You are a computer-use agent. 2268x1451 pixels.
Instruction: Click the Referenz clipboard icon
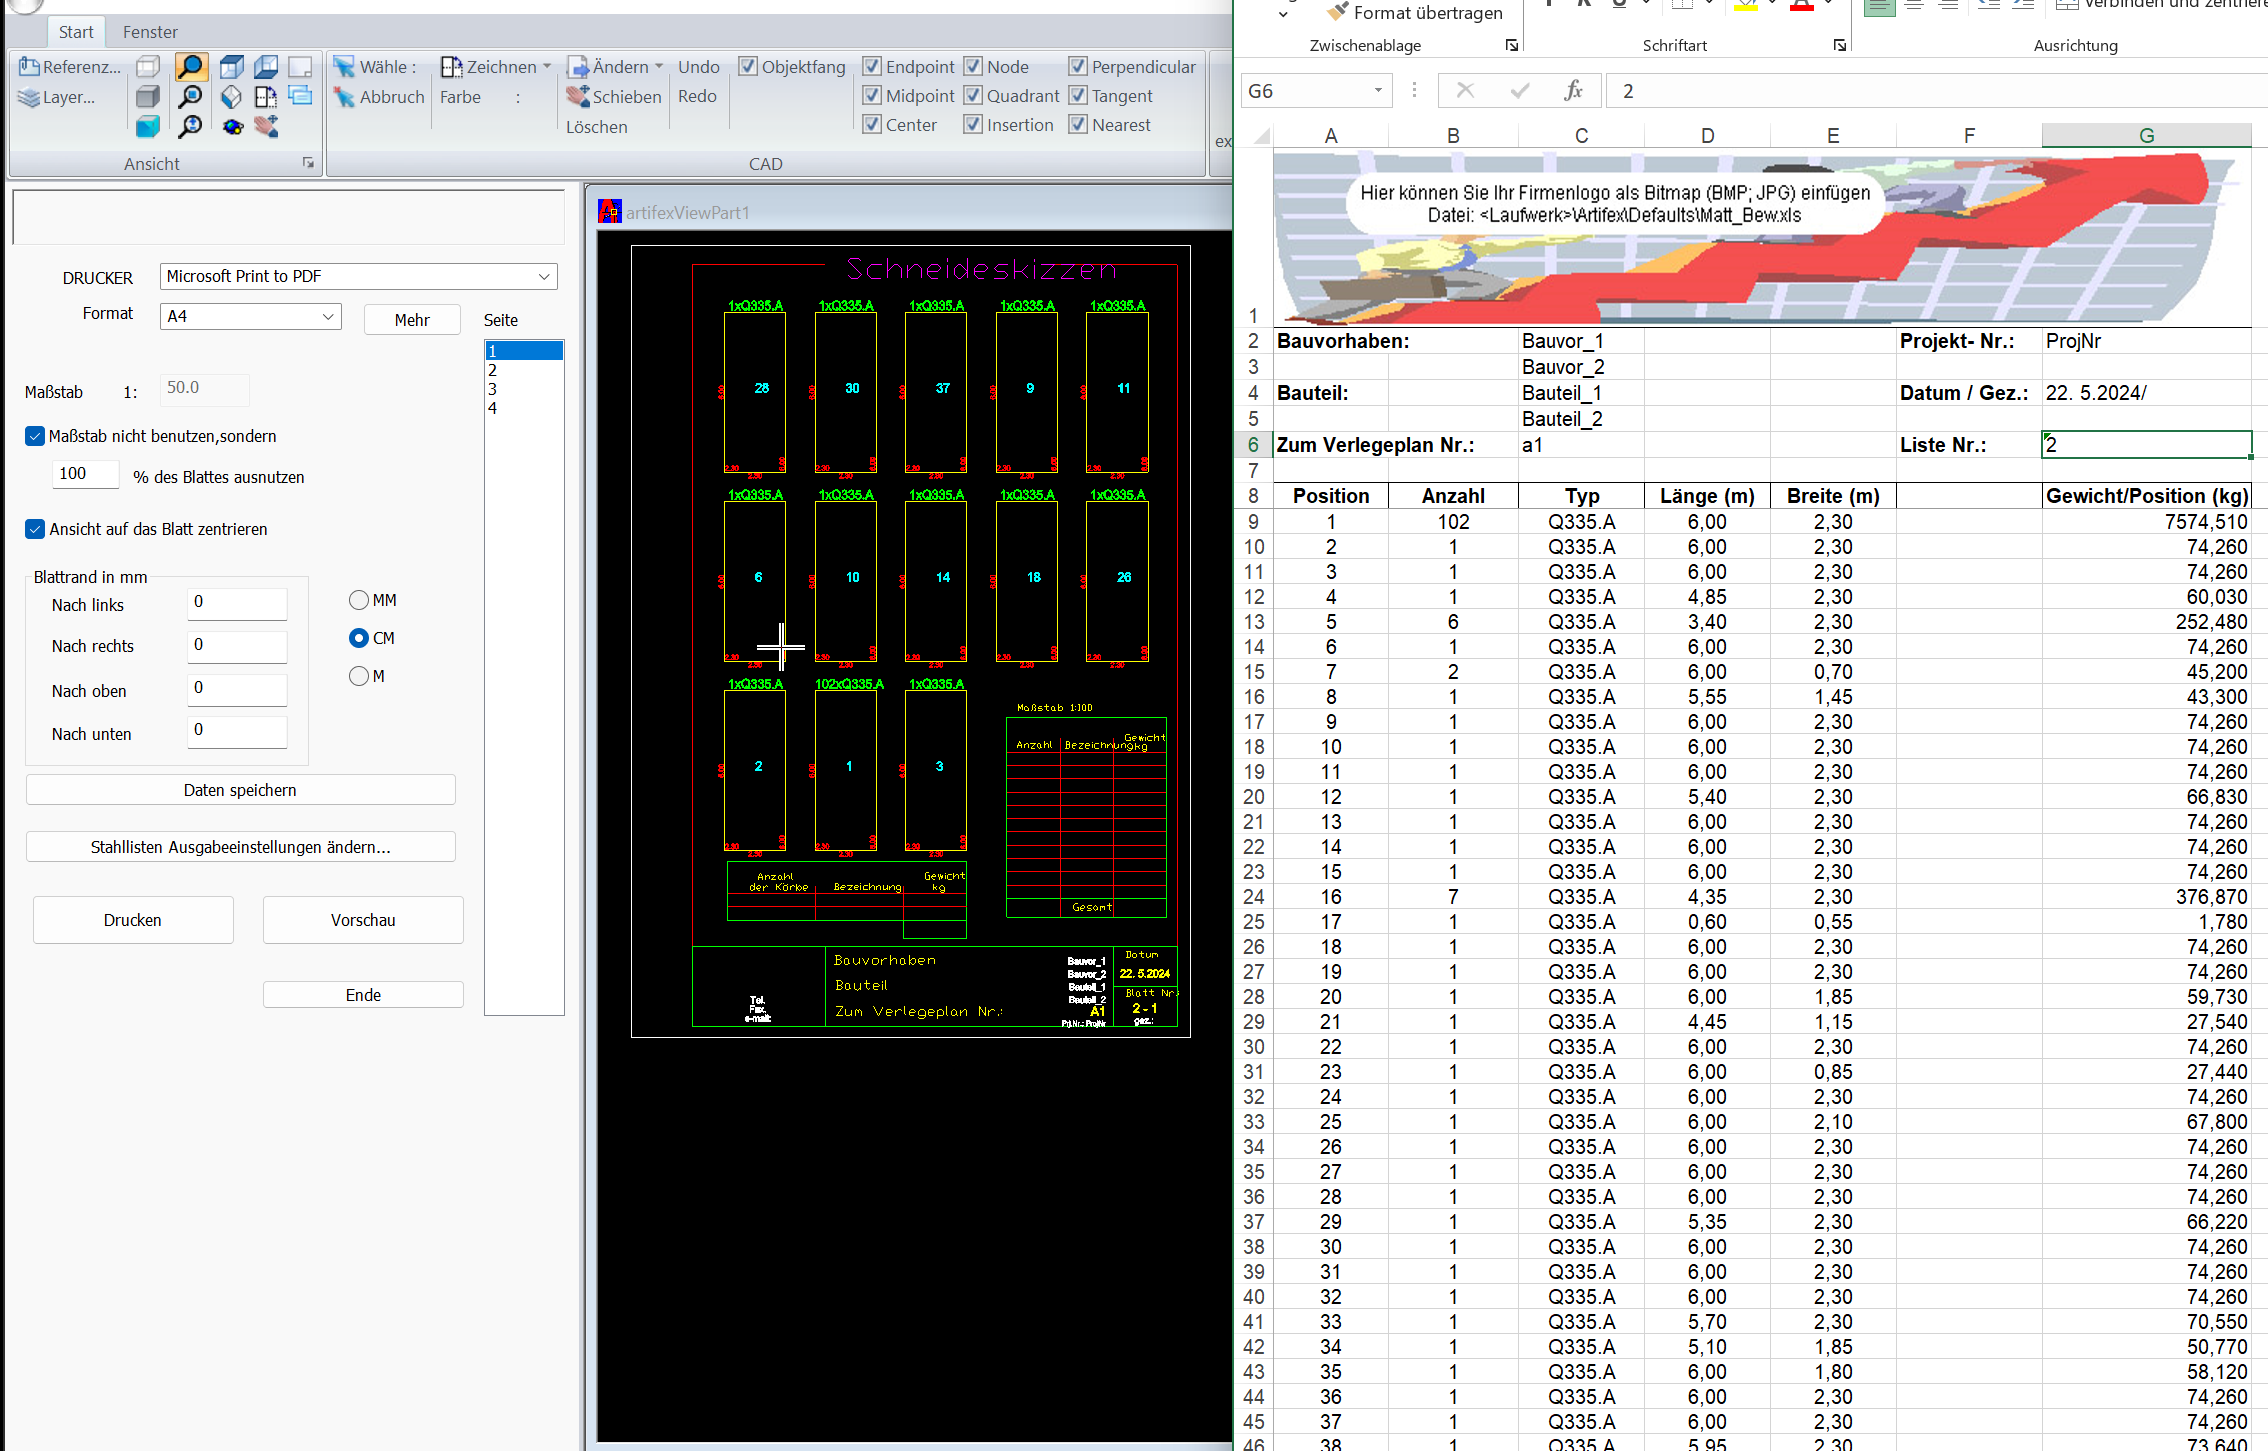pyautogui.click(x=29, y=66)
